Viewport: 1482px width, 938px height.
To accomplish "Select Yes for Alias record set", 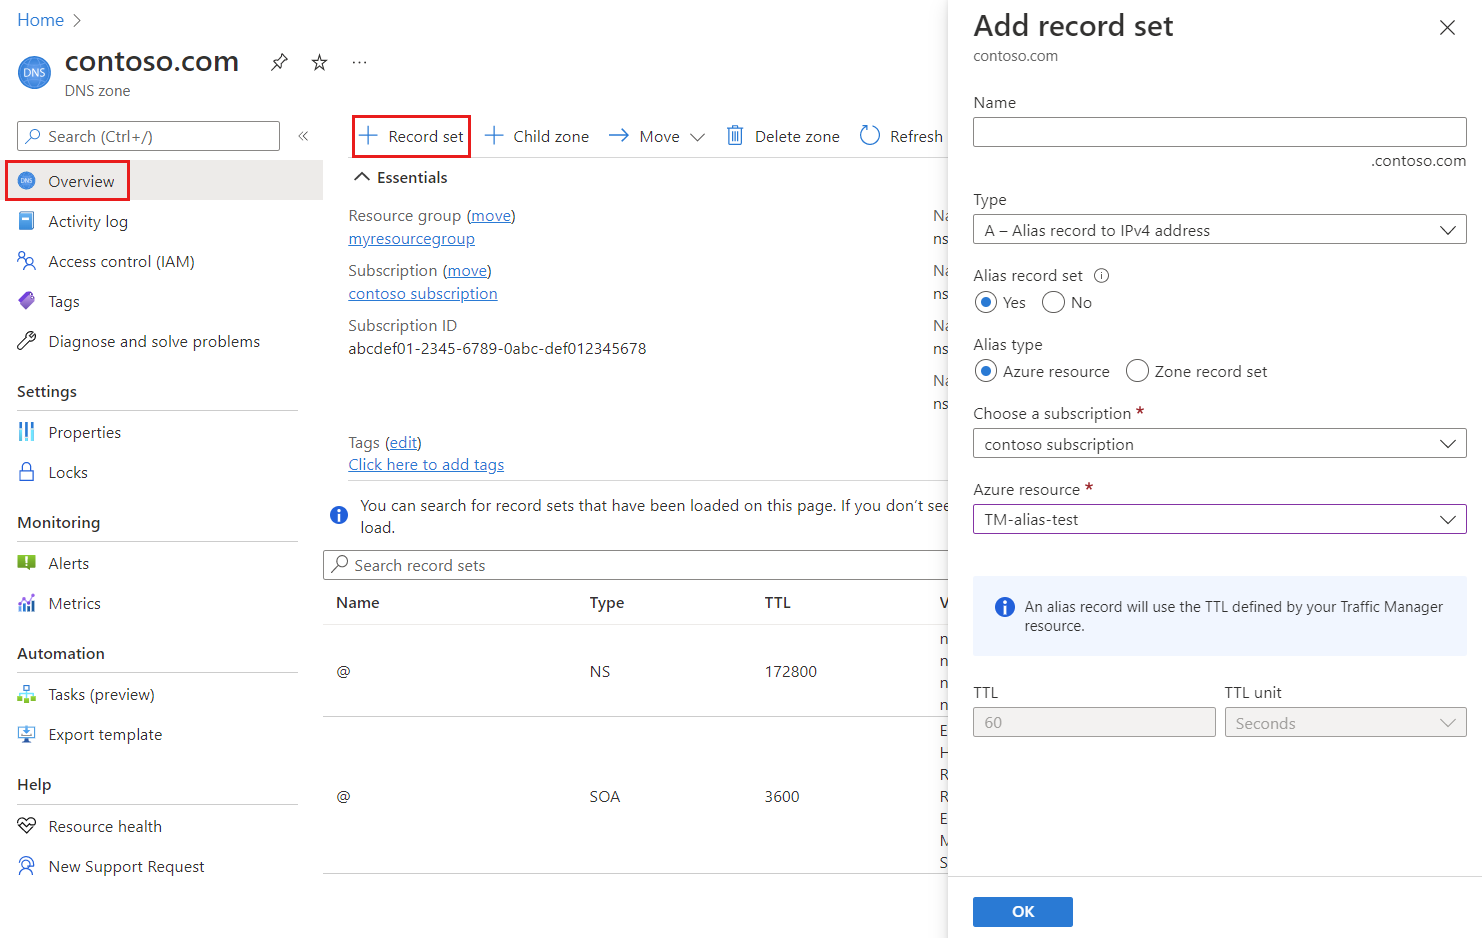I will [x=986, y=302].
